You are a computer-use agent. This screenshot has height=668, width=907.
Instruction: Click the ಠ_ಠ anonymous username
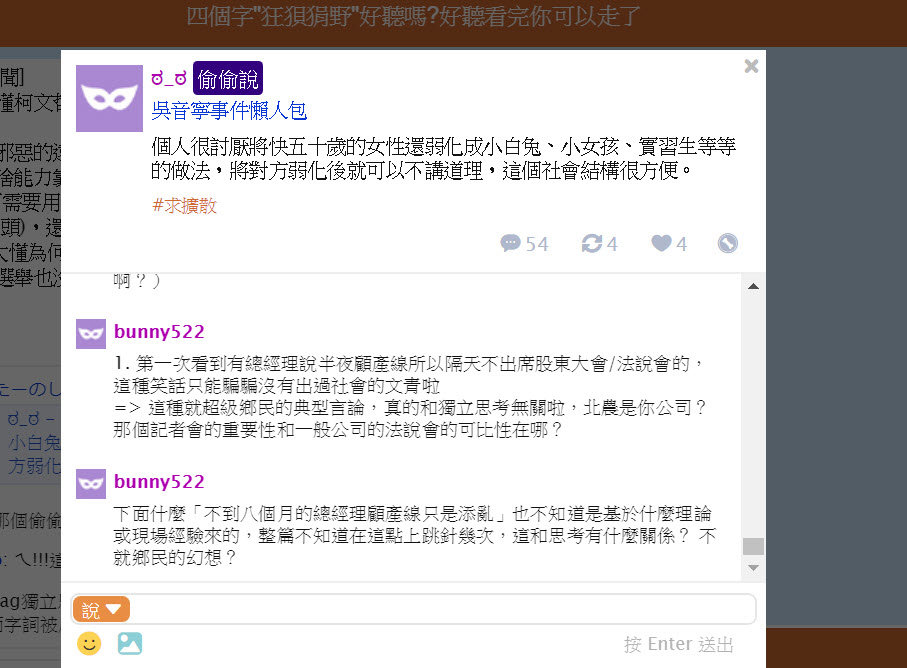169,78
